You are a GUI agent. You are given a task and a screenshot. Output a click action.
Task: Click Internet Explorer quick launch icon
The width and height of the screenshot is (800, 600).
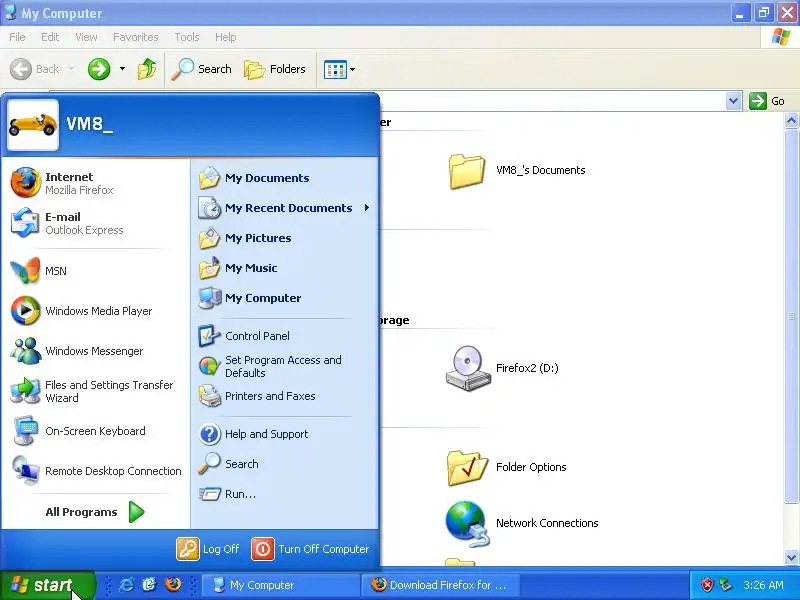tap(126, 584)
